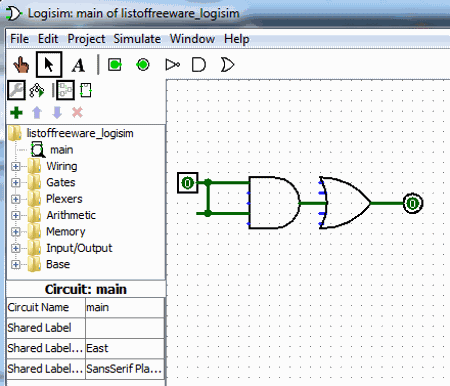Click the round output pin showing 0
This screenshot has width=450, height=386.
[413, 203]
